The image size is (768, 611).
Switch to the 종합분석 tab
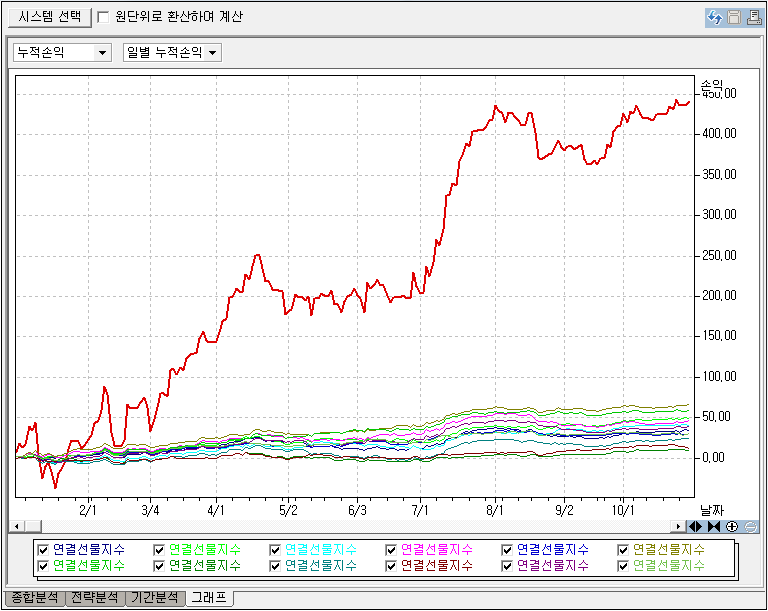[x=34, y=598]
